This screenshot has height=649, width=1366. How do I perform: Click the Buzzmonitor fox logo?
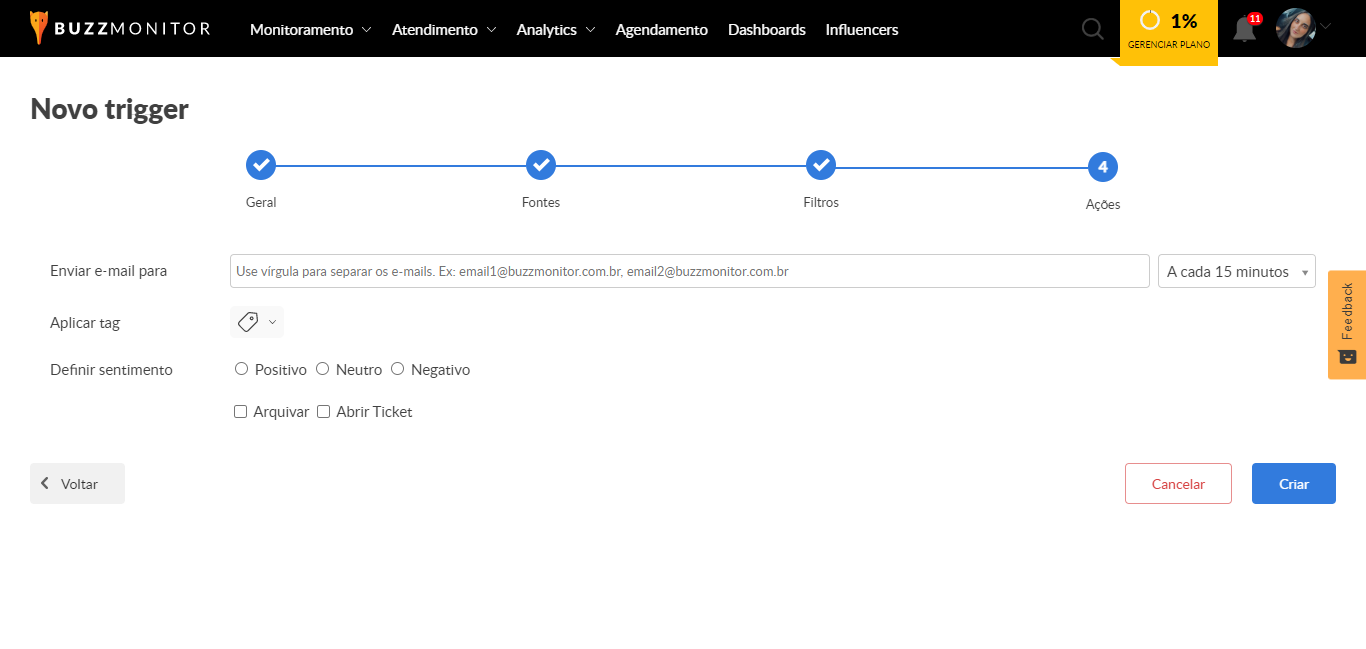point(39,28)
